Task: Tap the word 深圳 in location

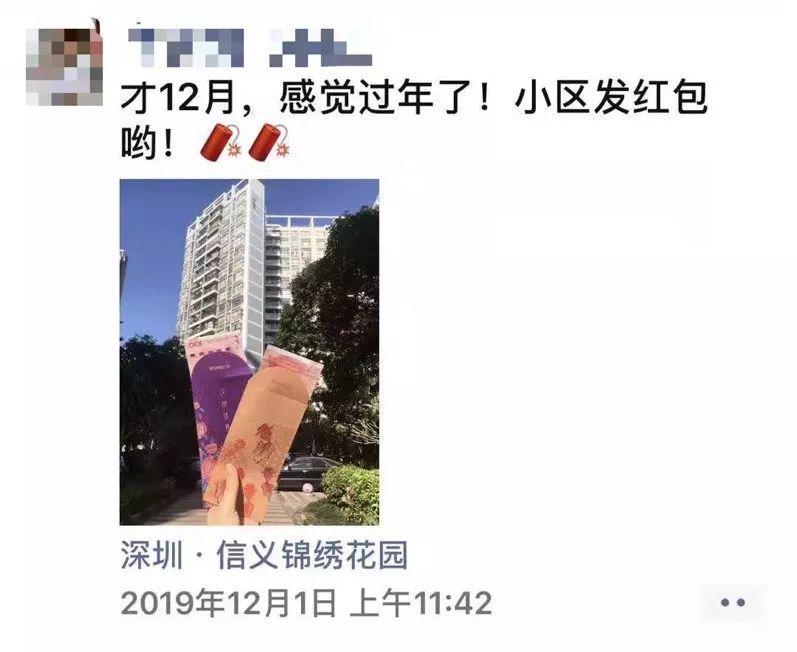Action: pos(151,555)
